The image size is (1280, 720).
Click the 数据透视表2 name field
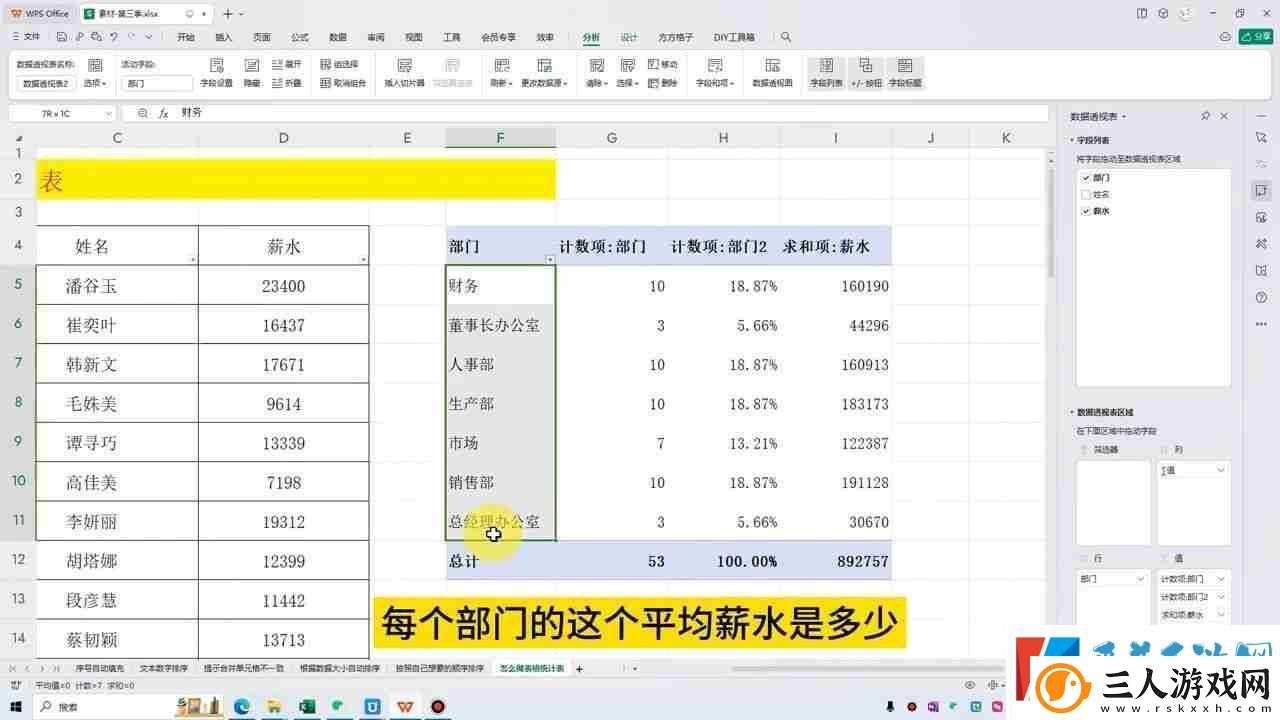coord(47,84)
